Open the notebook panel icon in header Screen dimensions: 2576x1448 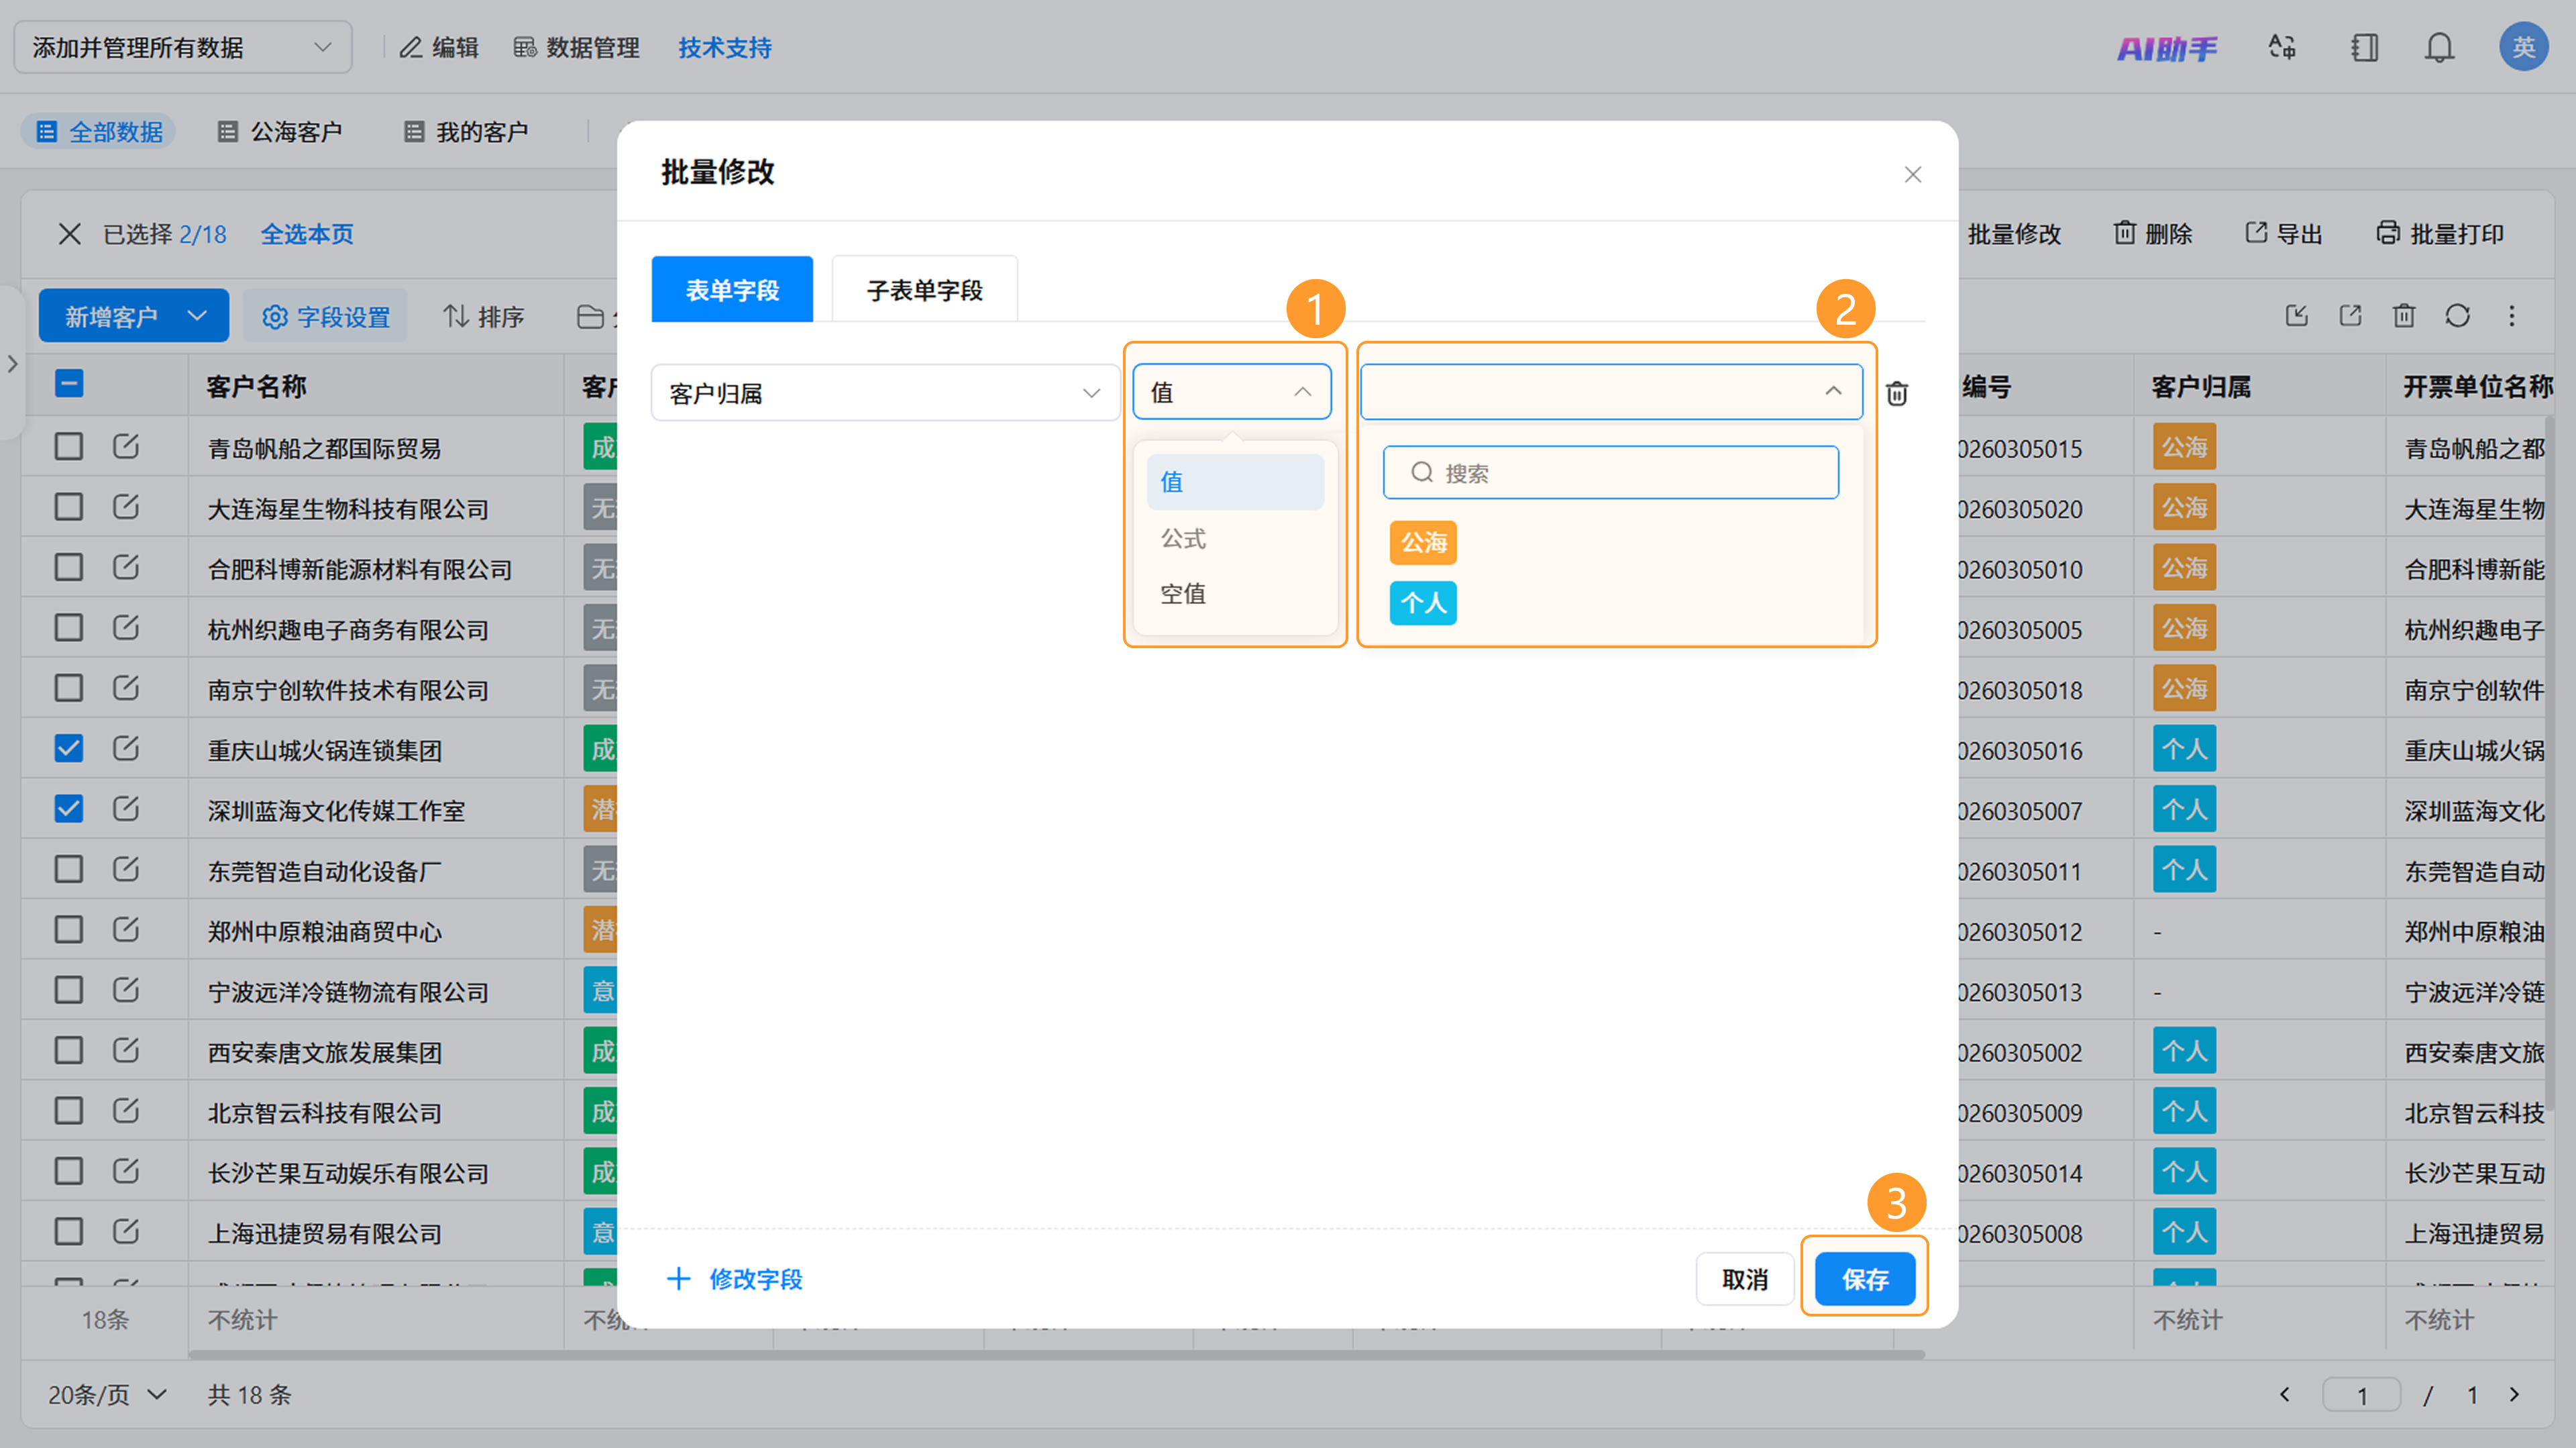point(2364,47)
